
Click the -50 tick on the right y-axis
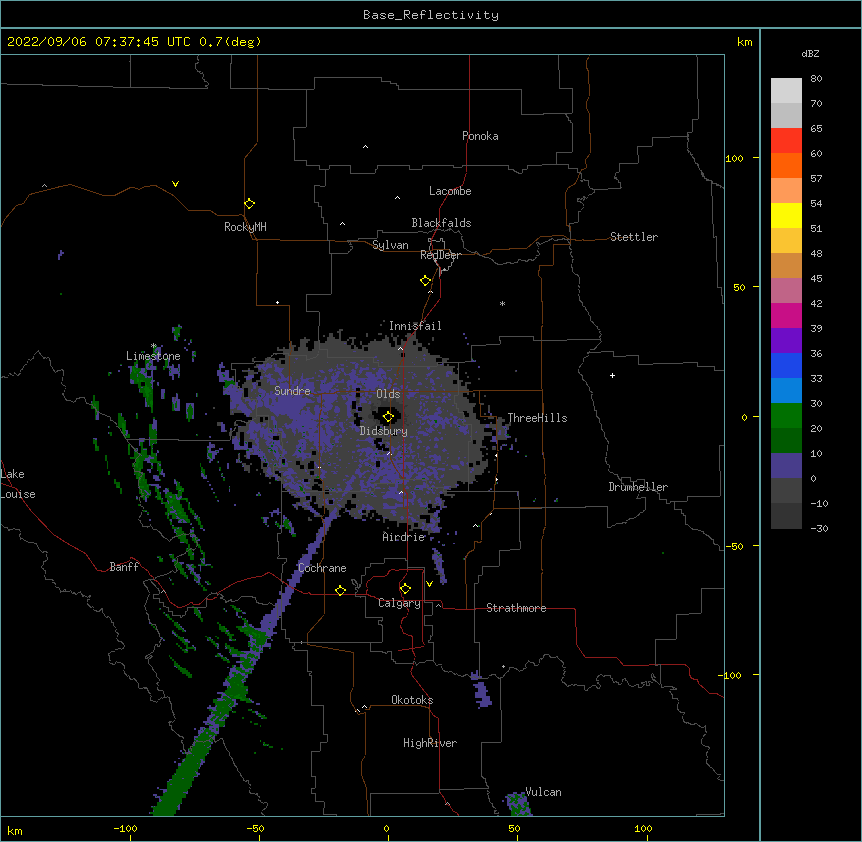[x=734, y=546]
